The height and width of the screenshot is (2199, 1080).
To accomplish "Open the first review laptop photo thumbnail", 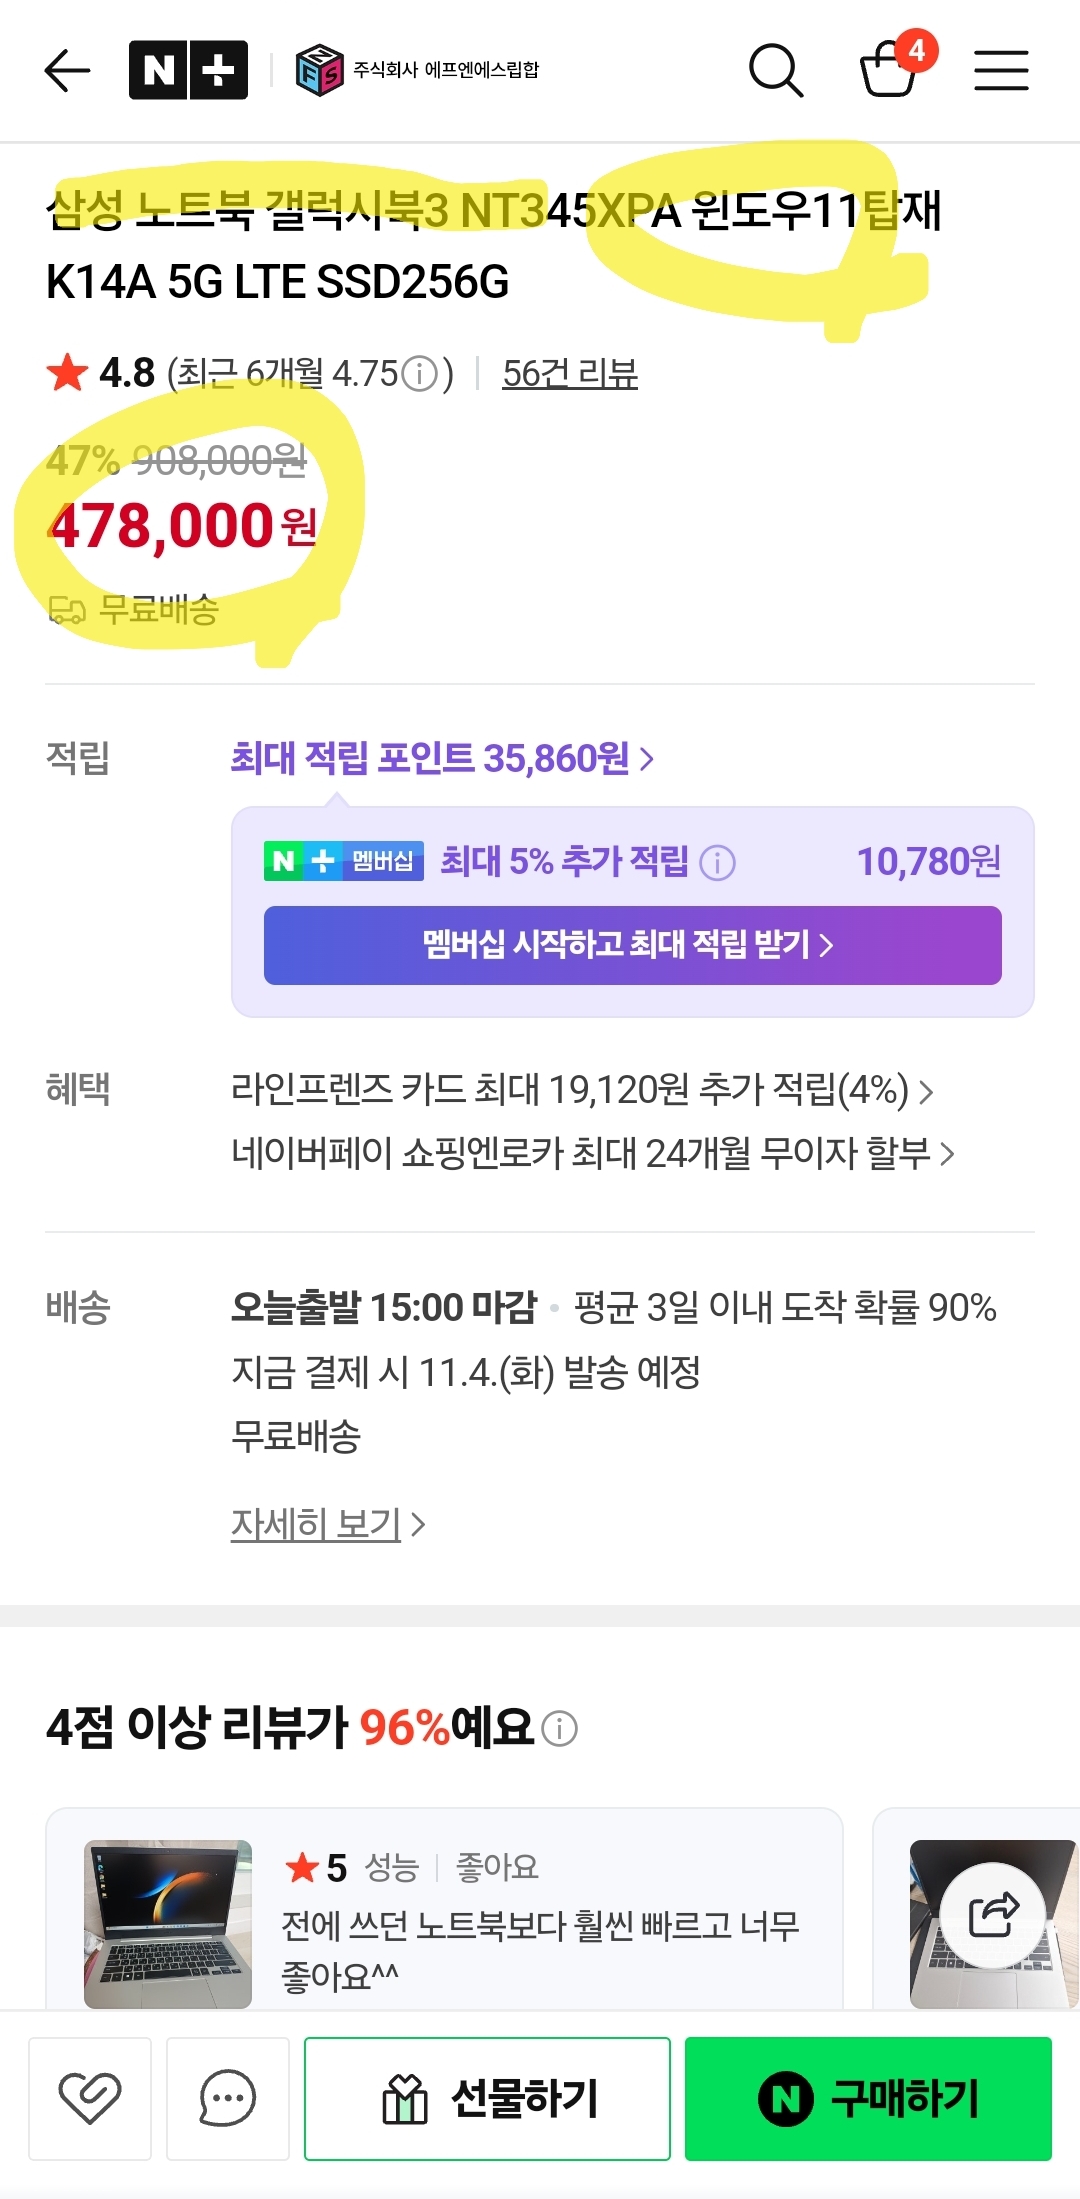I will (x=168, y=1924).
